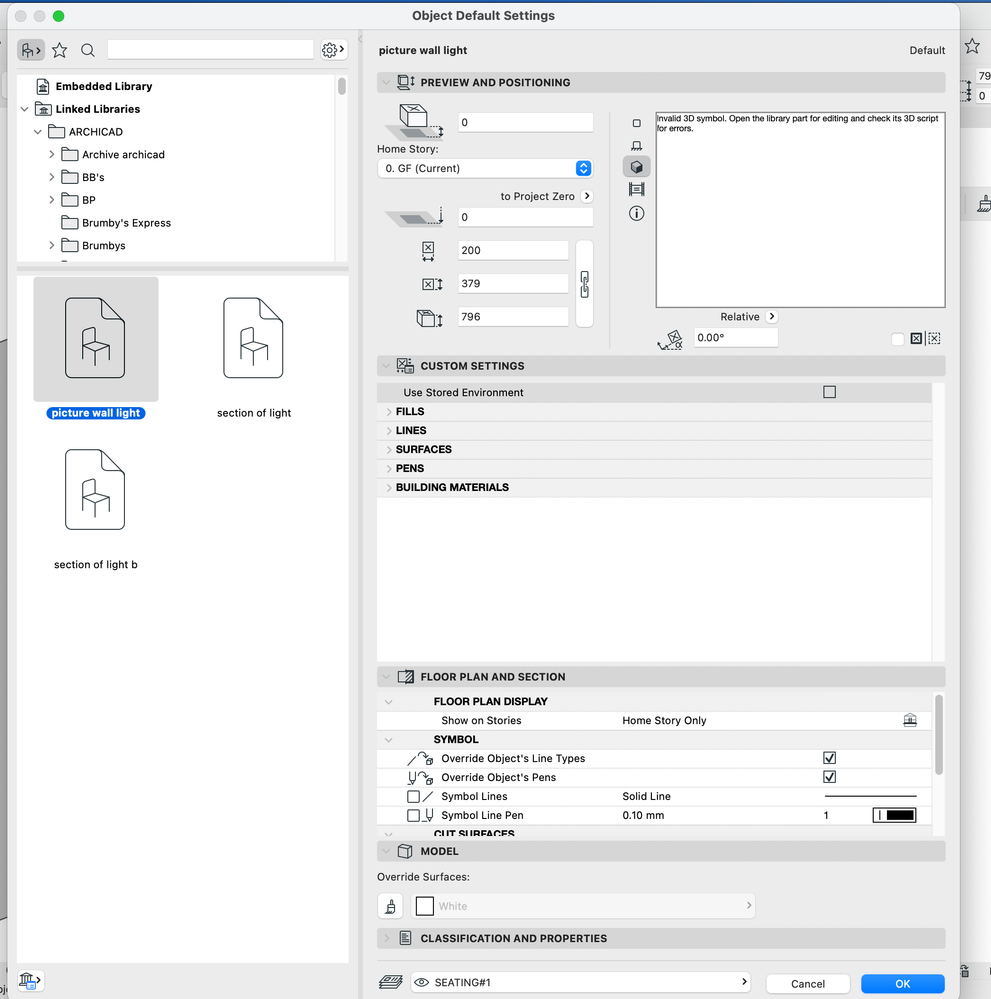Select 'picture wall light' object thumbnail
The height and width of the screenshot is (999, 991).
[95, 339]
